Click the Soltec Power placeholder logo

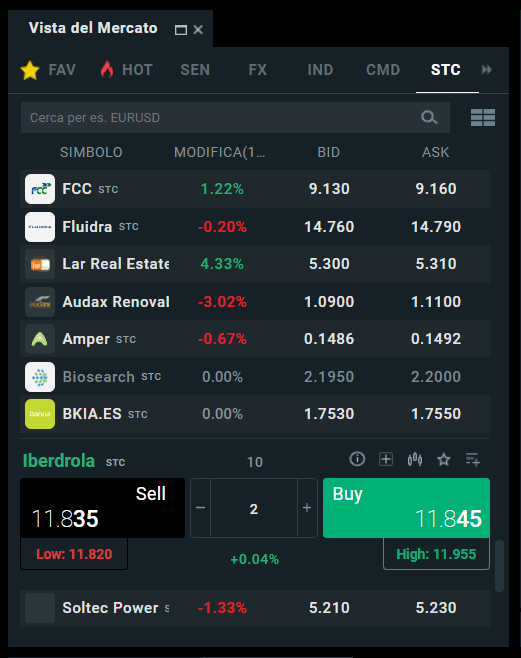click(40, 608)
